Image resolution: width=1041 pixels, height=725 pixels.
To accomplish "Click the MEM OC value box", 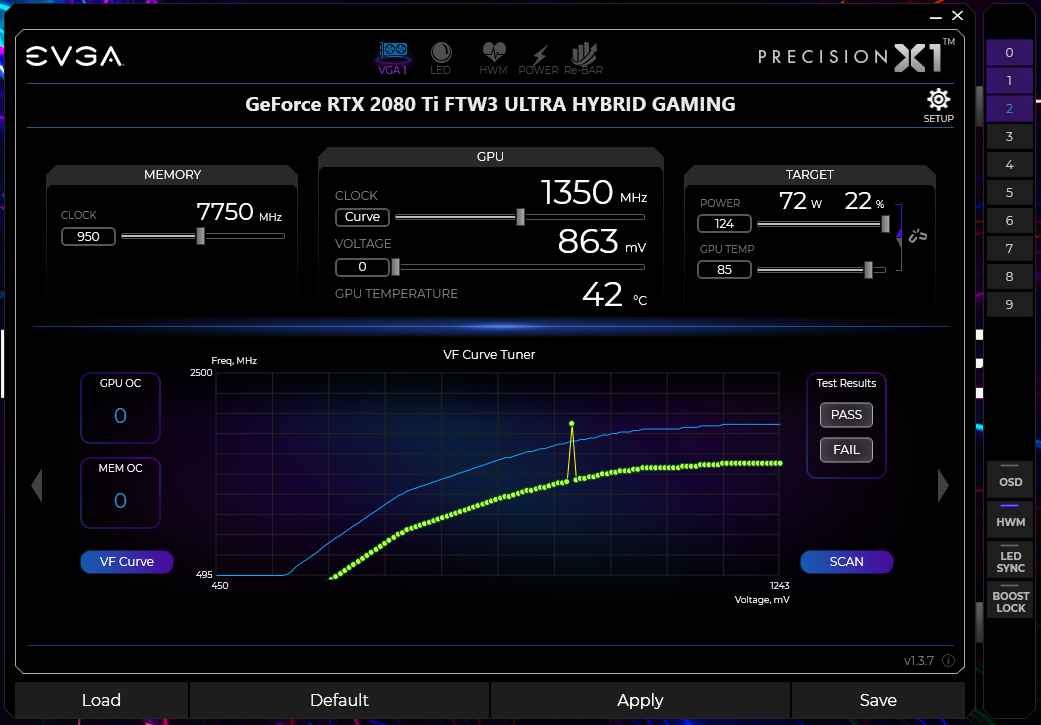I will coord(120,493).
